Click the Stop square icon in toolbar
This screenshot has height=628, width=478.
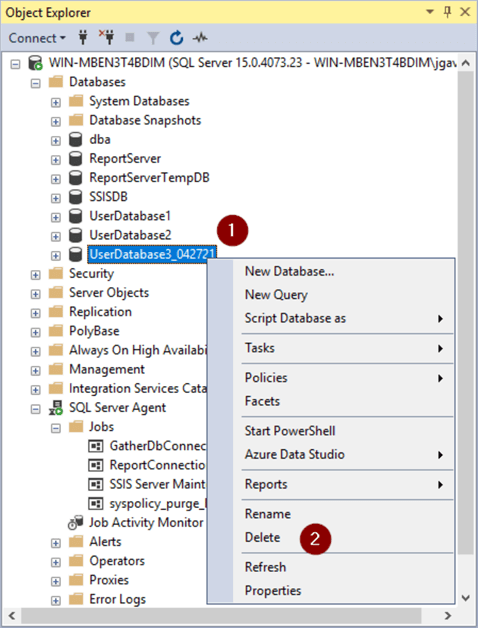click(130, 38)
